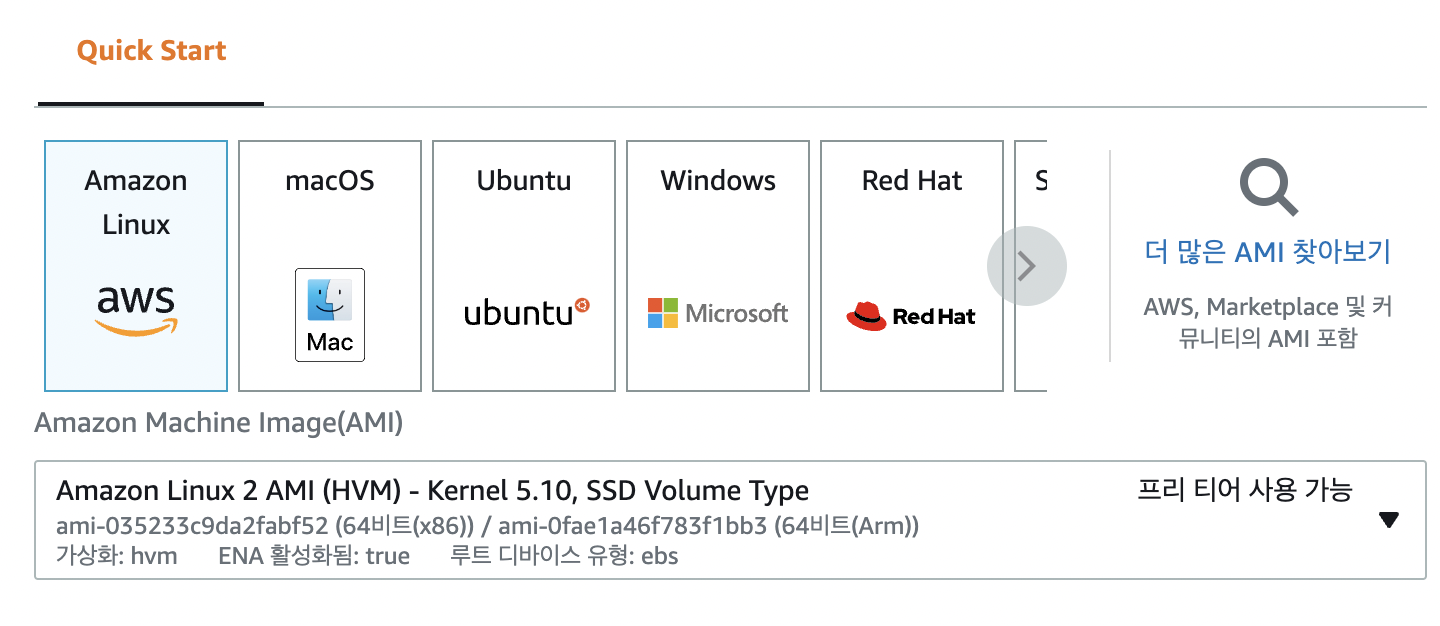Screen dimensions: 1440x626
Task: Open the Quick Start tab
Action: [151, 51]
